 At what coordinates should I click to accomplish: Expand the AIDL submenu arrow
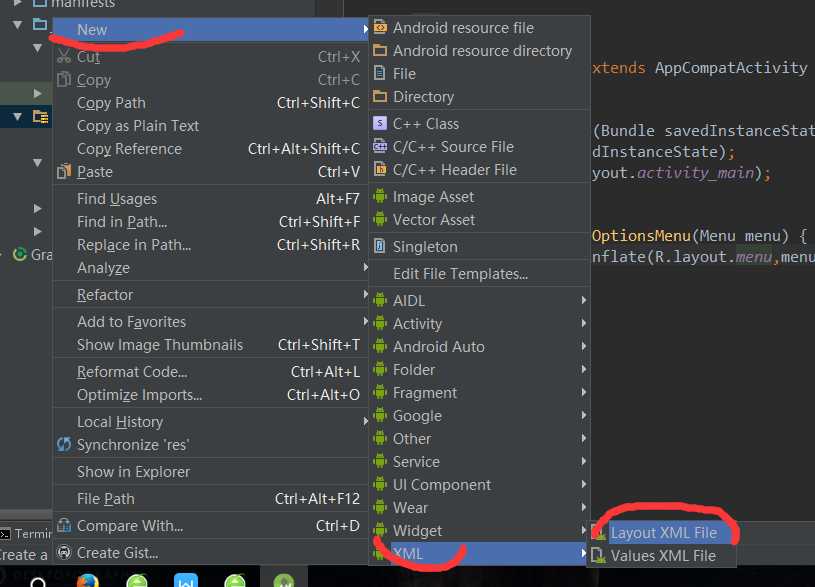584,300
